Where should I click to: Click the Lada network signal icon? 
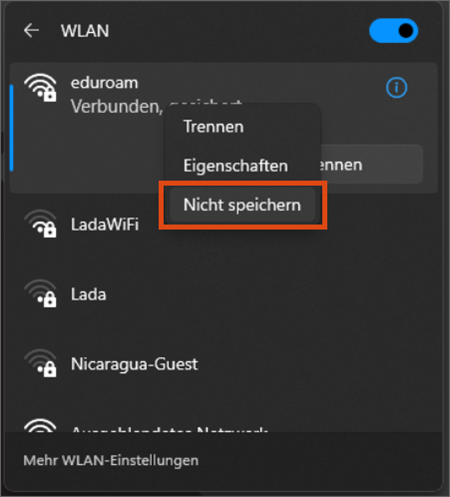click(x=40, y=294)
